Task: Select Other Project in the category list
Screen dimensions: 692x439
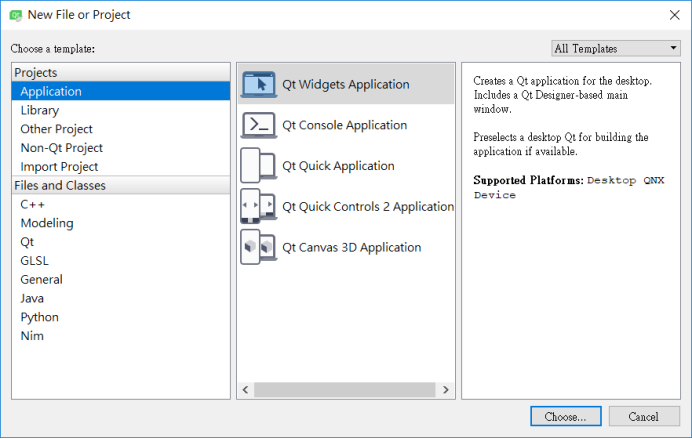Action: point(56,129)
